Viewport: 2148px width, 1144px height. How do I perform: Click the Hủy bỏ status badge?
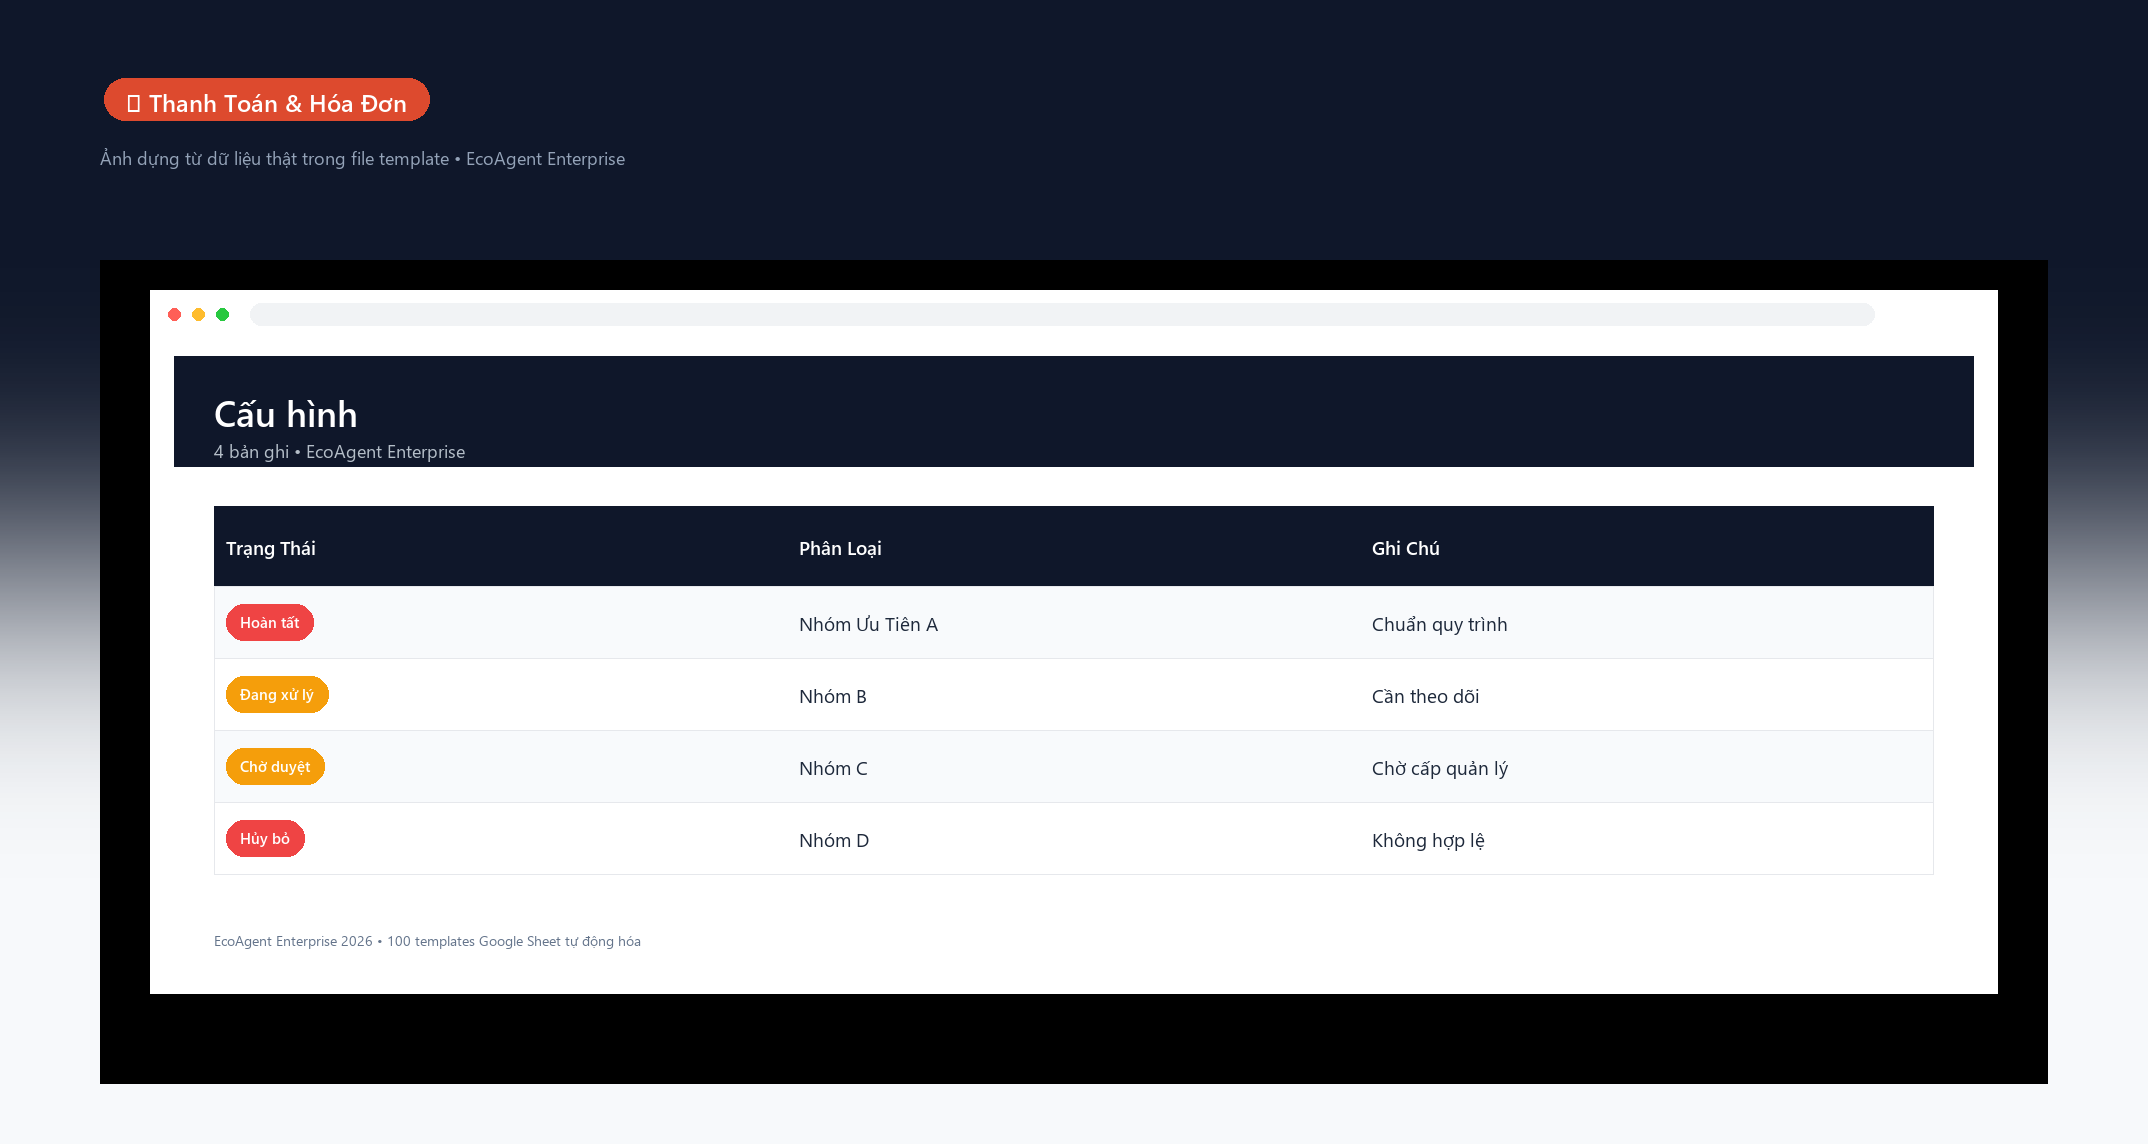[x=265, y=839]
